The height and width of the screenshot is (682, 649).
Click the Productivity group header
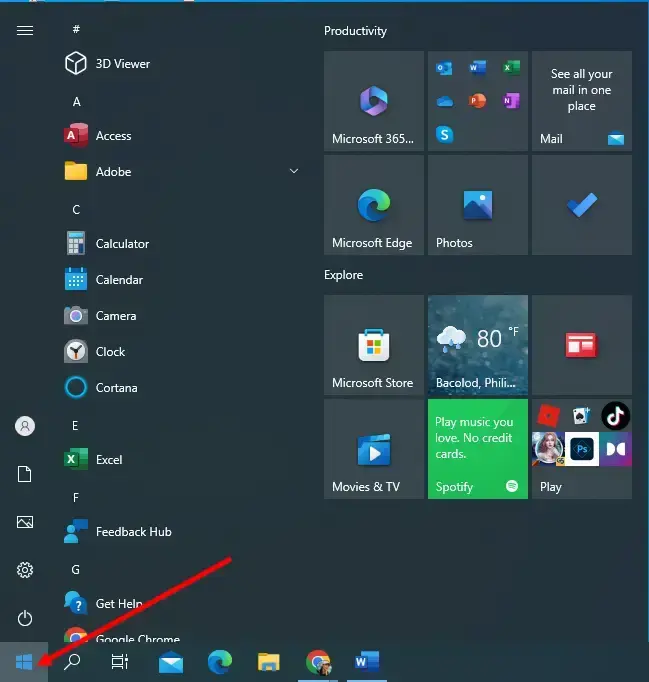[x=355, y=31]
